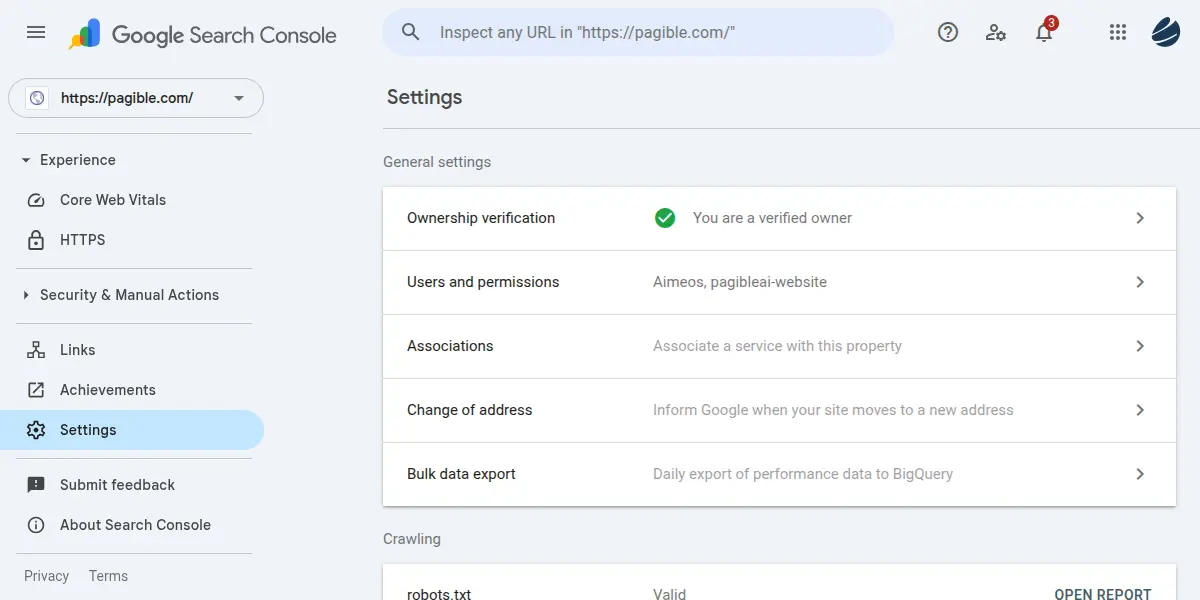
Task: Click the Valid status for robots.txt
Action: tap(670, 594)
